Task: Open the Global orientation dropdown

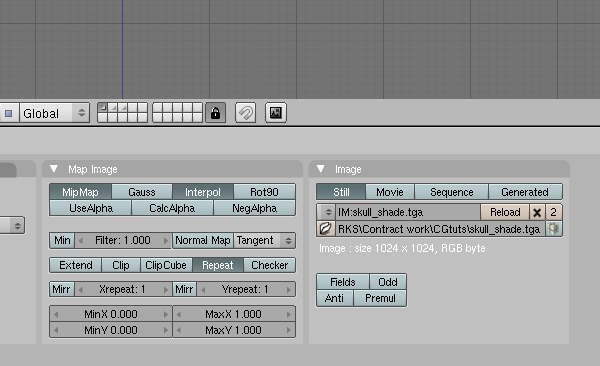Action: click(54, 113)
